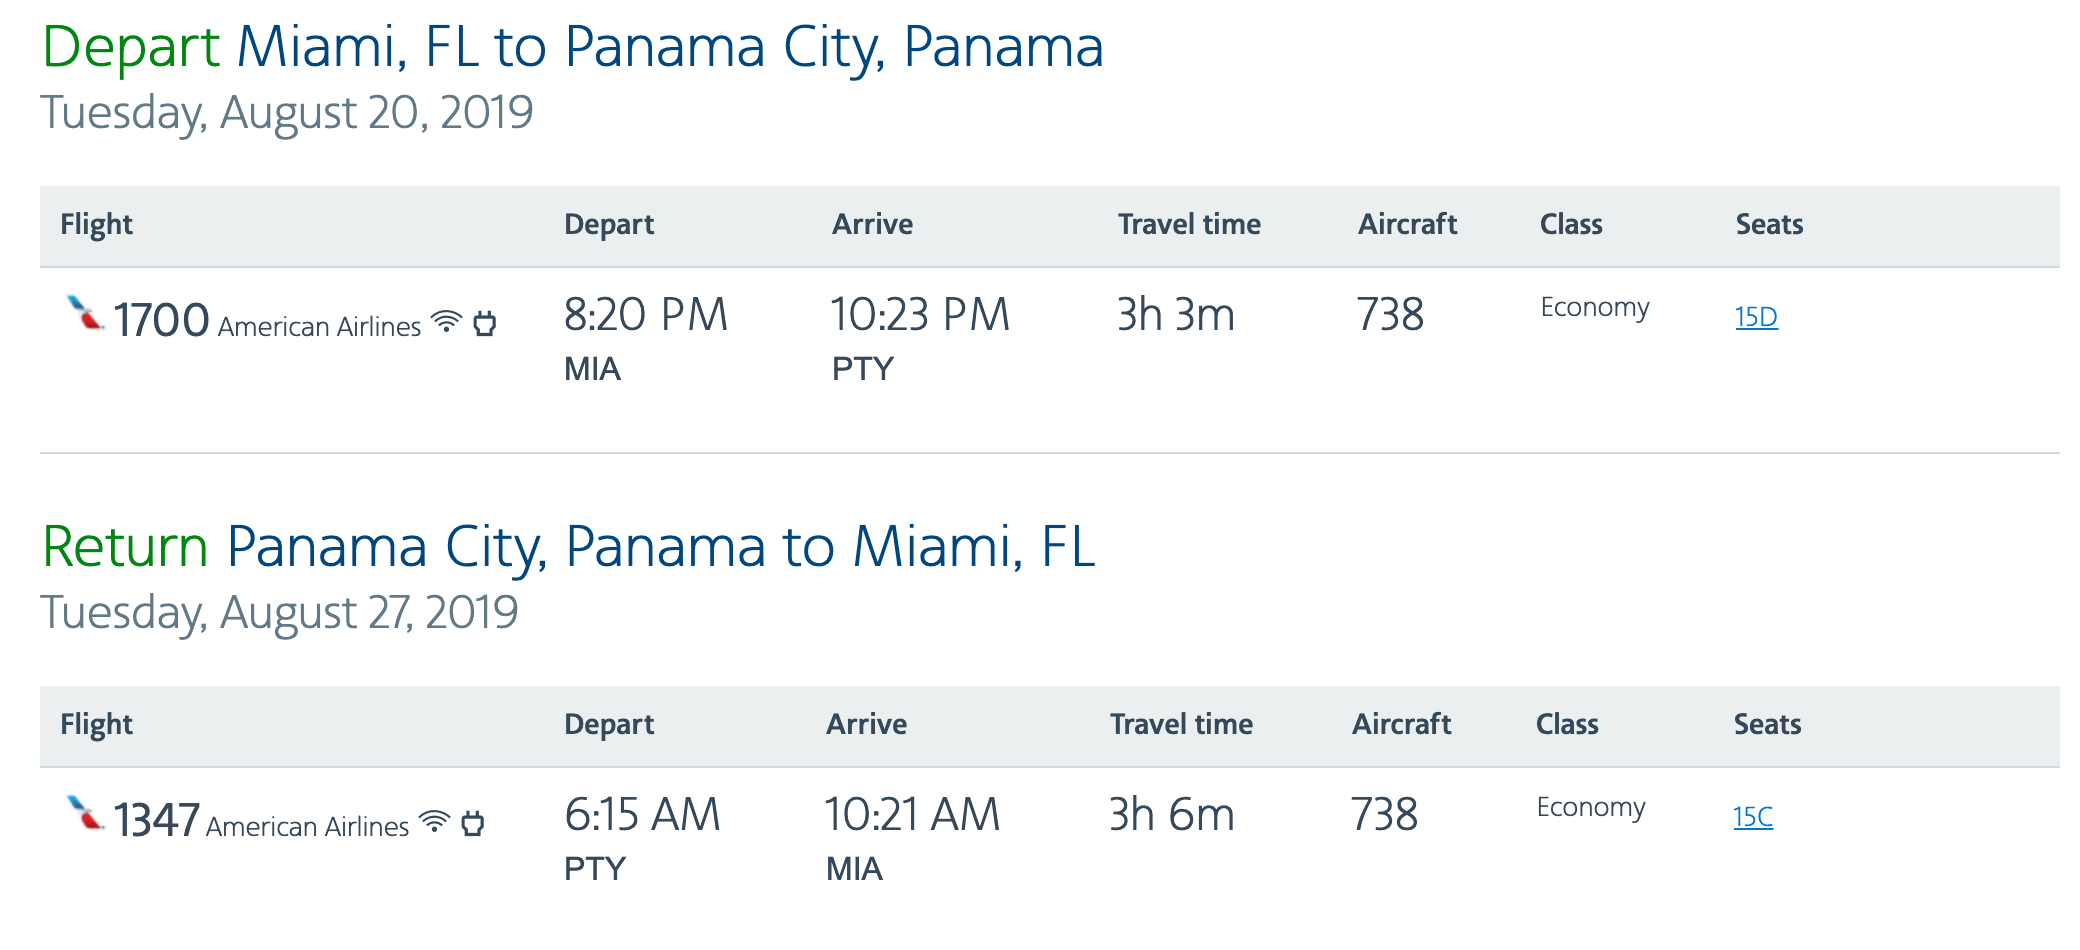The width and height of the screenshot is (2080, 950).
Task: Click the 6:15 AM departure time
Action: pyautogui.click(x=642, y=815)
